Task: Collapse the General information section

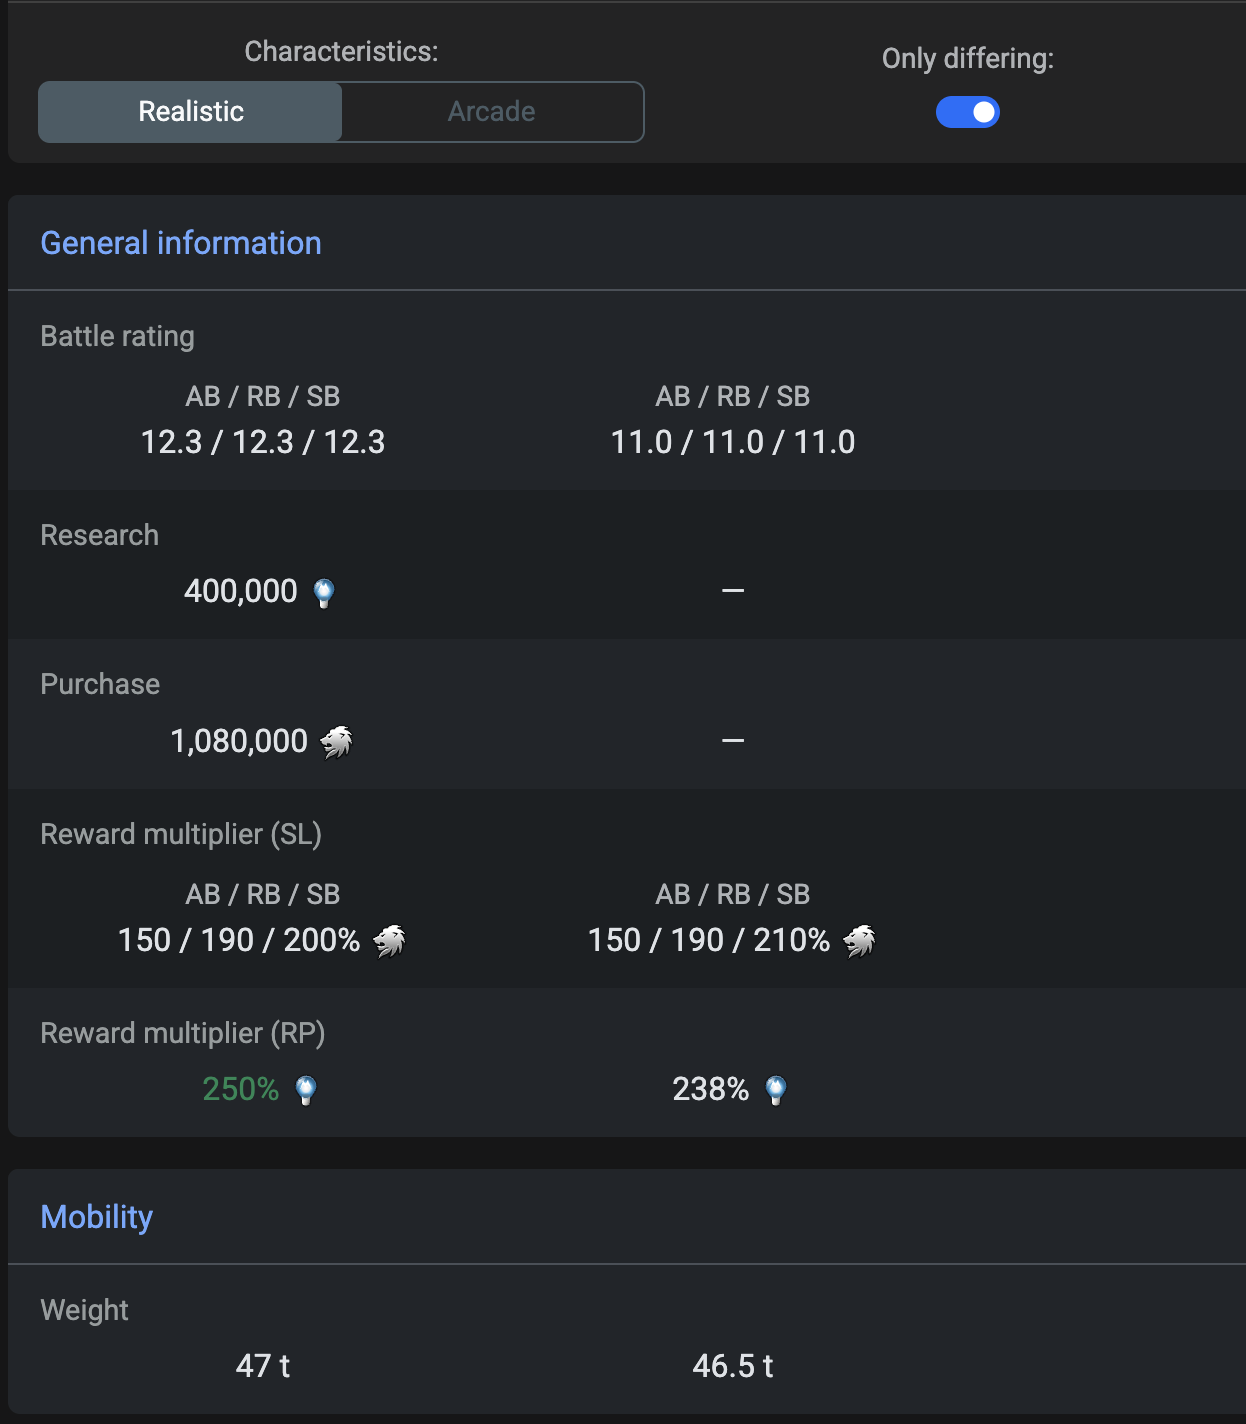Action: (x=181, y=243)
